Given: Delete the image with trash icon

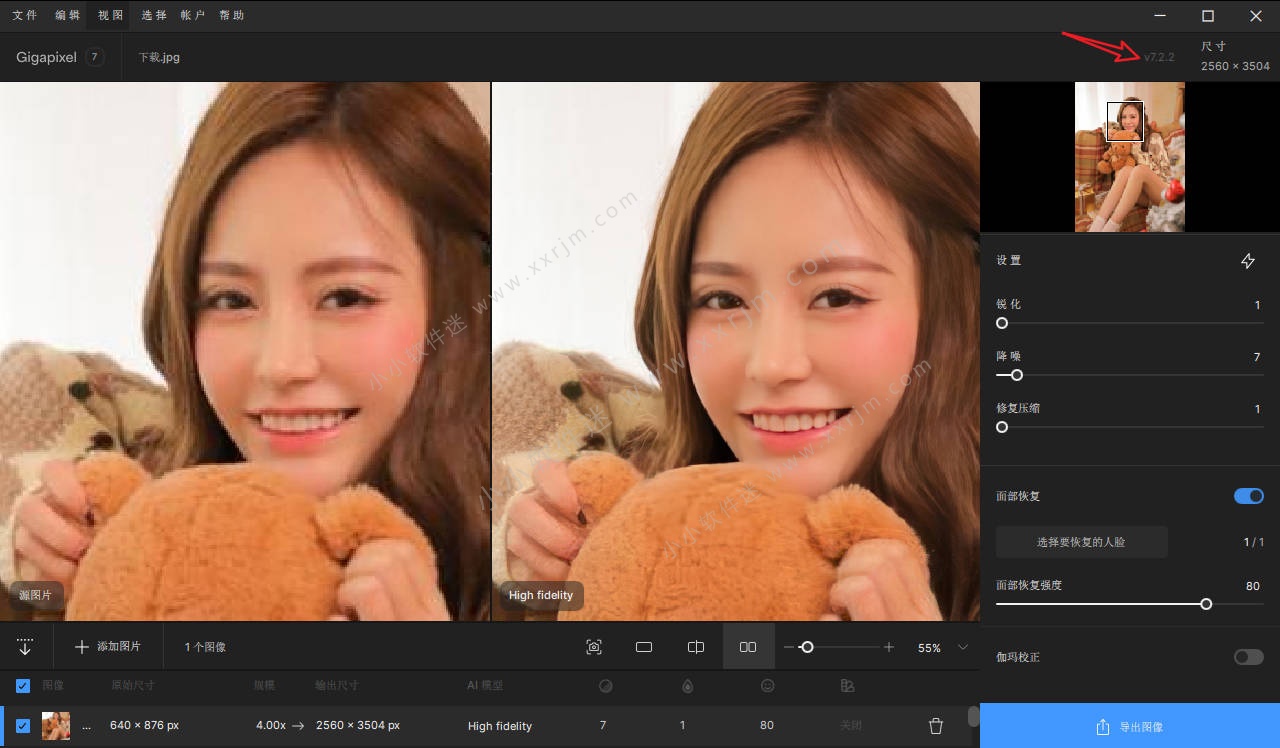Looking at the screenshot, I should point(936,726).
